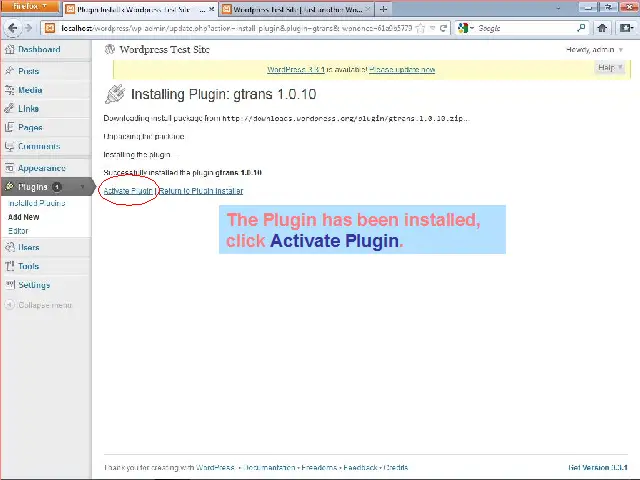
Task: Open the plugin Editor submenu
Action: click(18, 231)
